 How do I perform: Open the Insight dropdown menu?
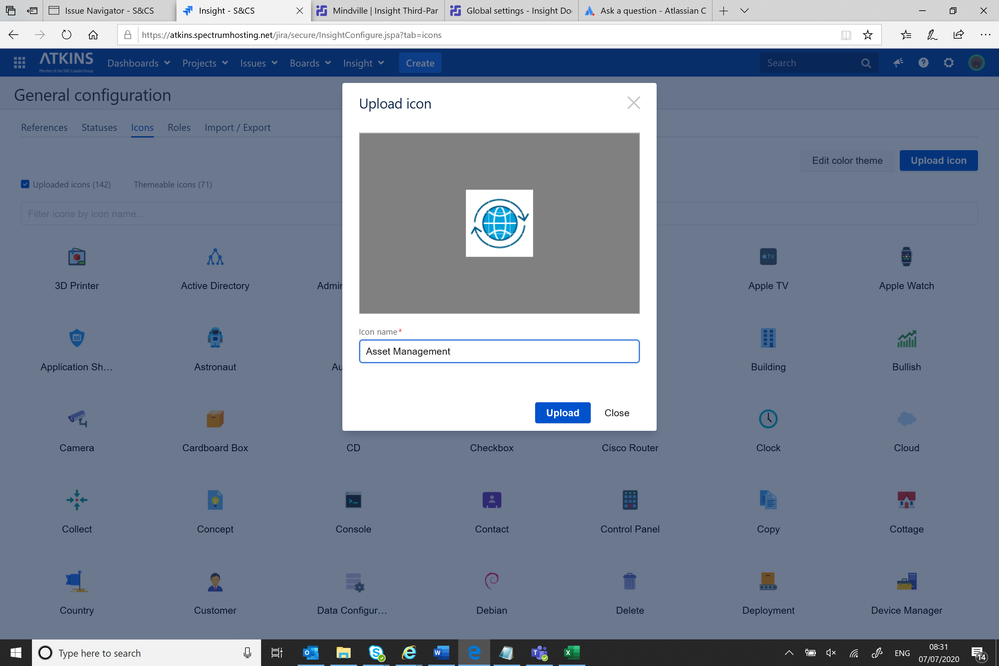click(363, 63)
